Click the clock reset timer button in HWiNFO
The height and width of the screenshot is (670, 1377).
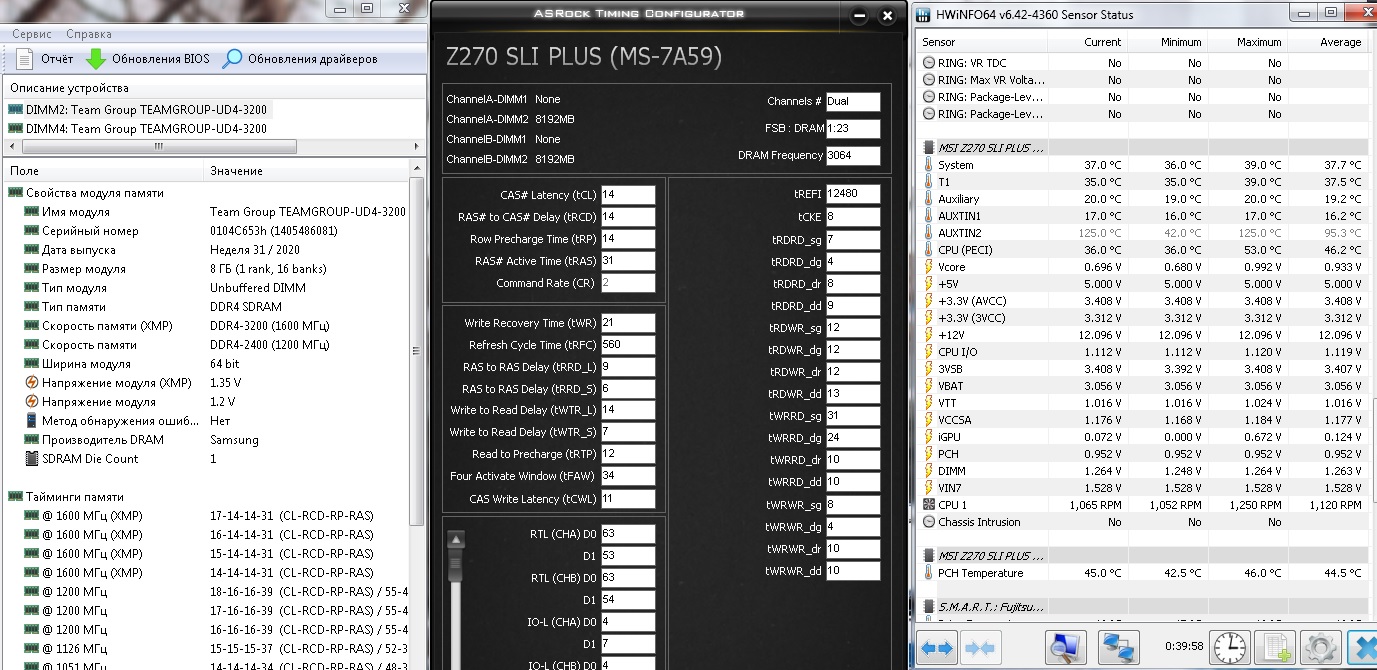[1229, 648]
